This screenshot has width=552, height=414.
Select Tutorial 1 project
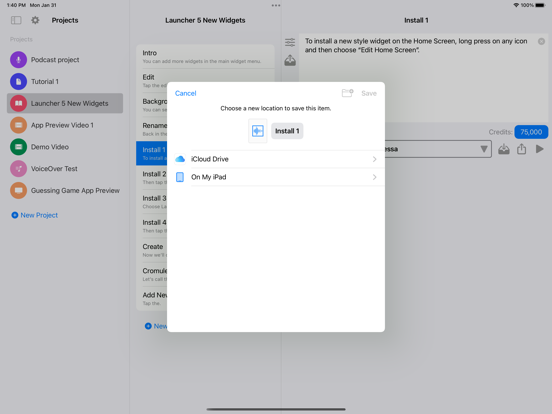[65, 82]
